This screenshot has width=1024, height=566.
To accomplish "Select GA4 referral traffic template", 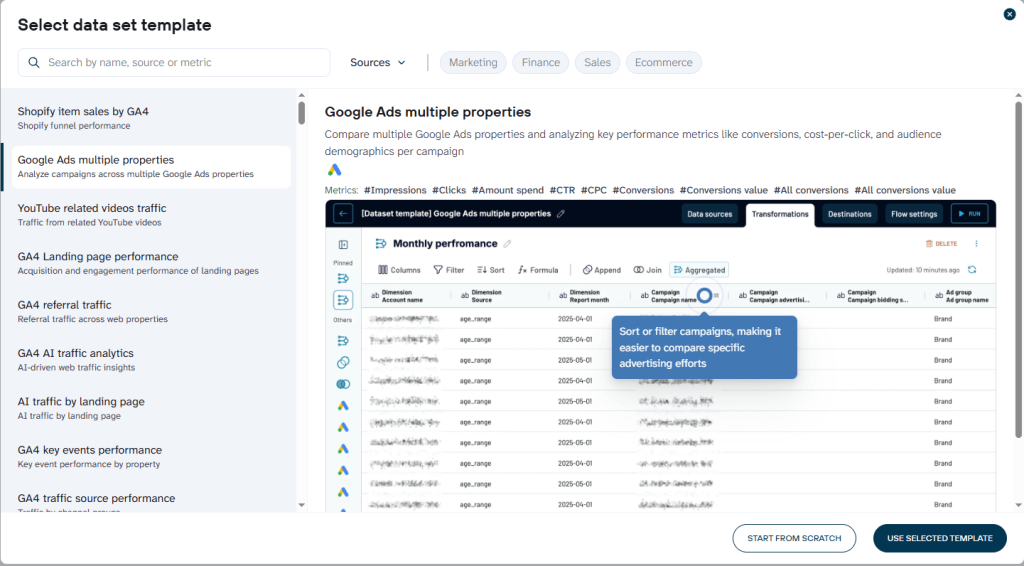I will [x=151, y=311].
